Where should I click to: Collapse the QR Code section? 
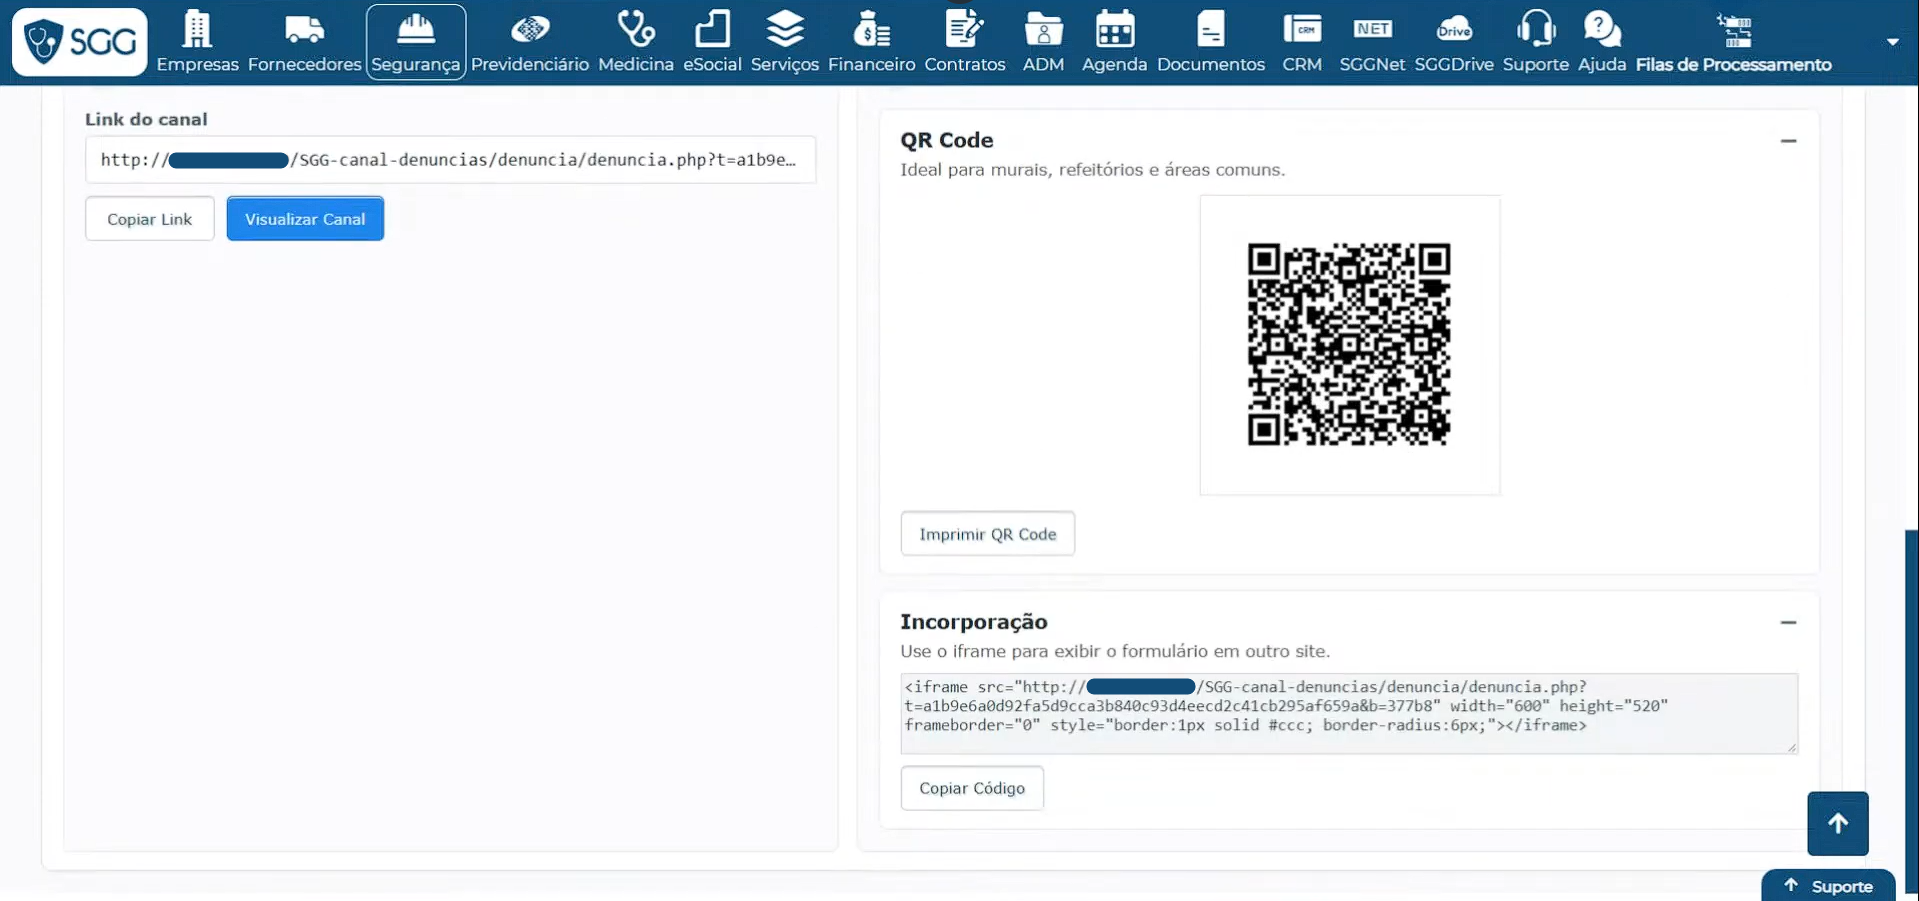point(1788,141)
